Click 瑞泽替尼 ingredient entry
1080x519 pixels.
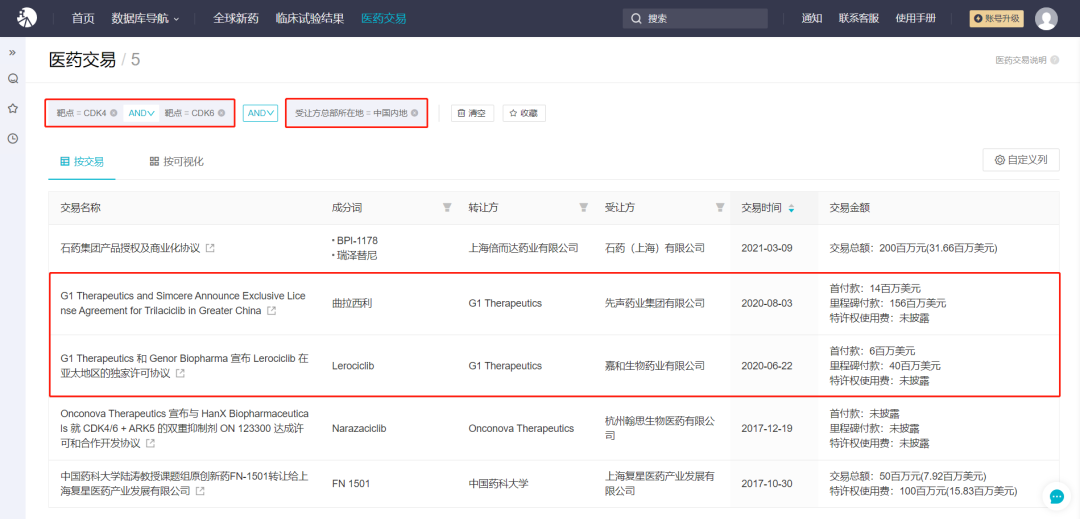357,255
